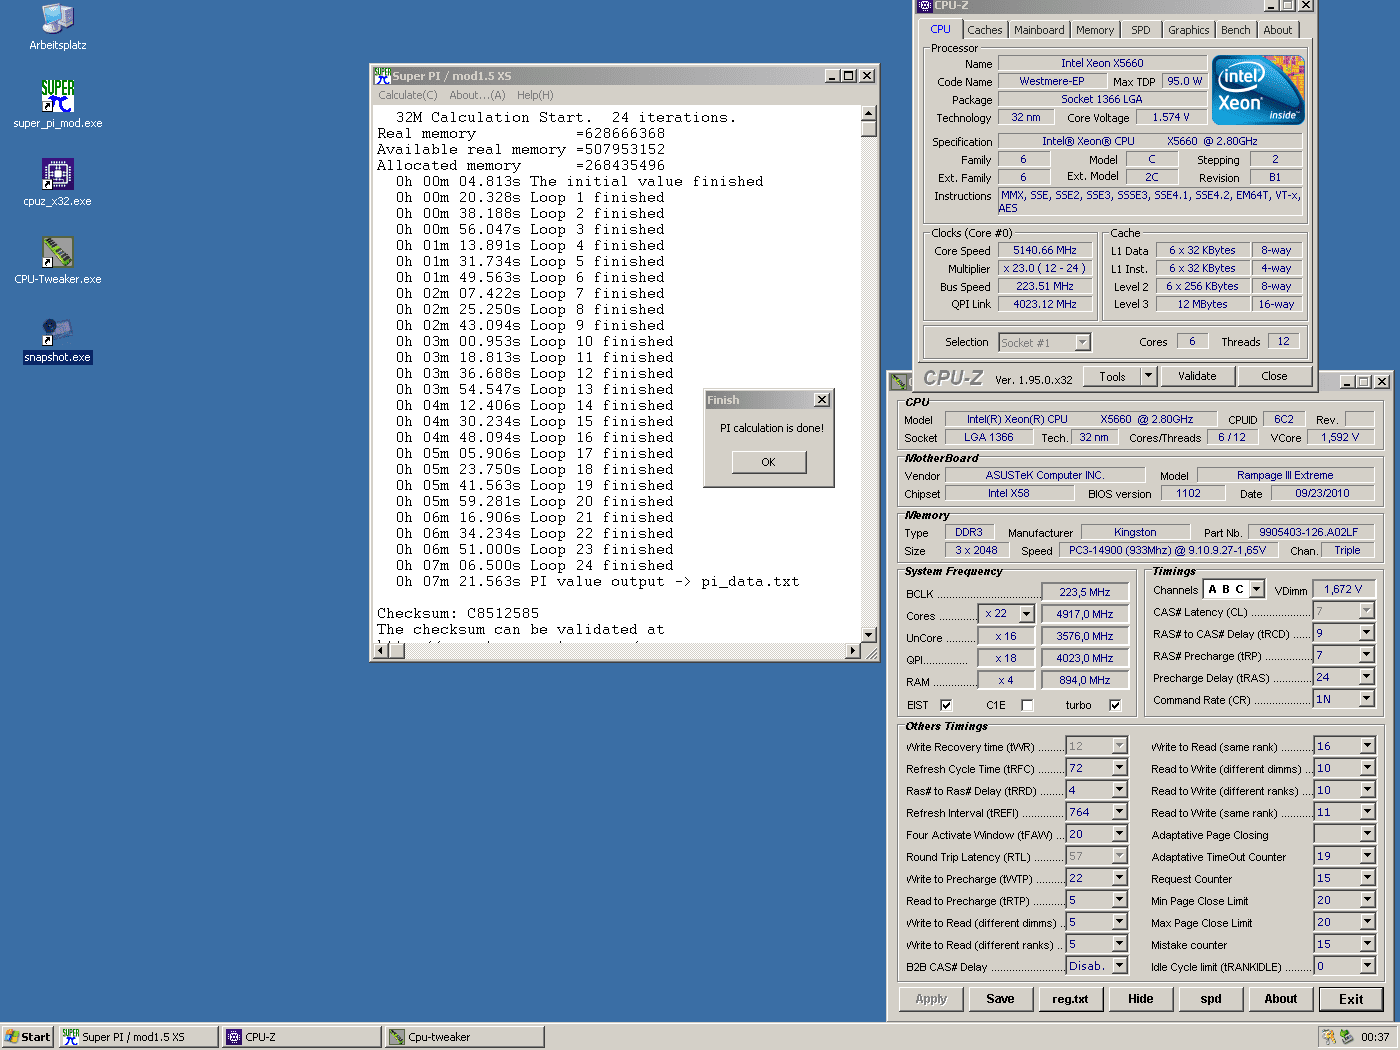Switch to the Mainboard tab in CPU-Z

[1039, 30]
